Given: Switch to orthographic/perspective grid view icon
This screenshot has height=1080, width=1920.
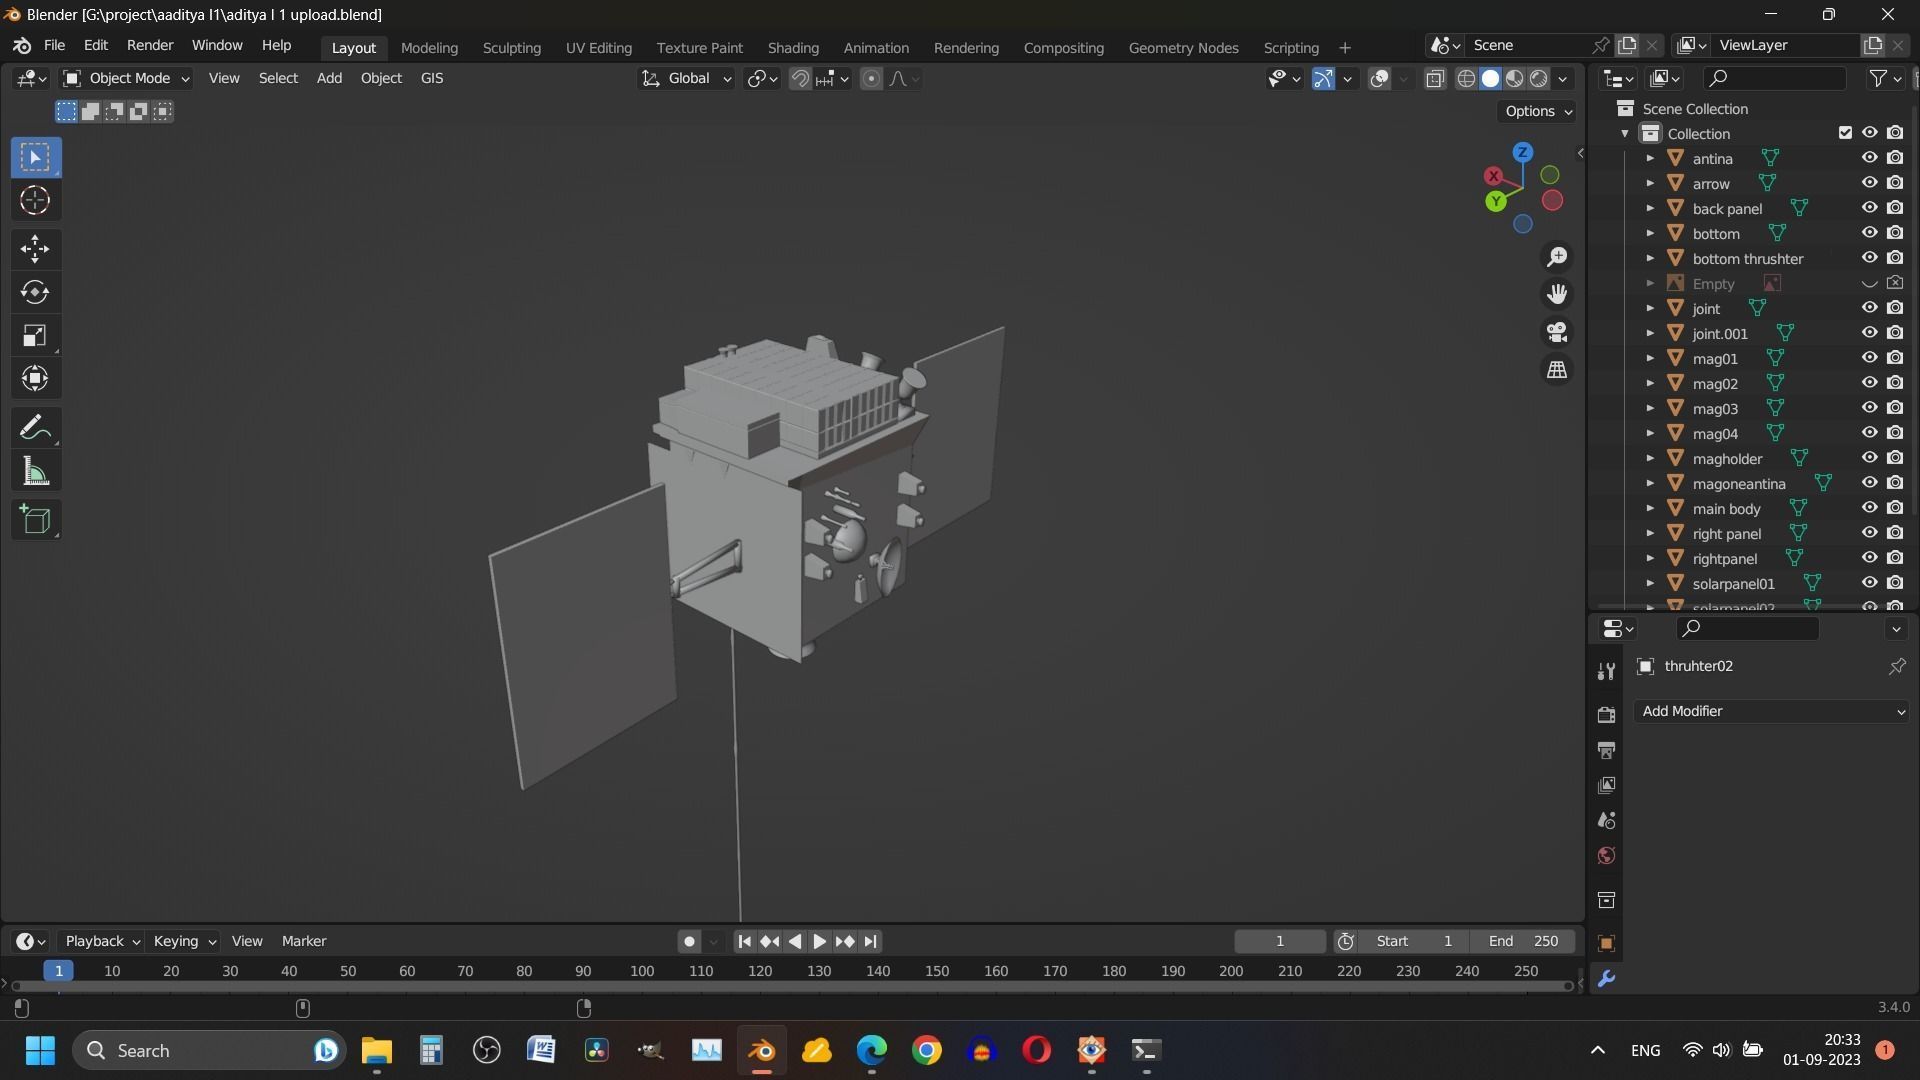Looking at the screenshot, I should pyautogui.click(x=1557, y=370).
